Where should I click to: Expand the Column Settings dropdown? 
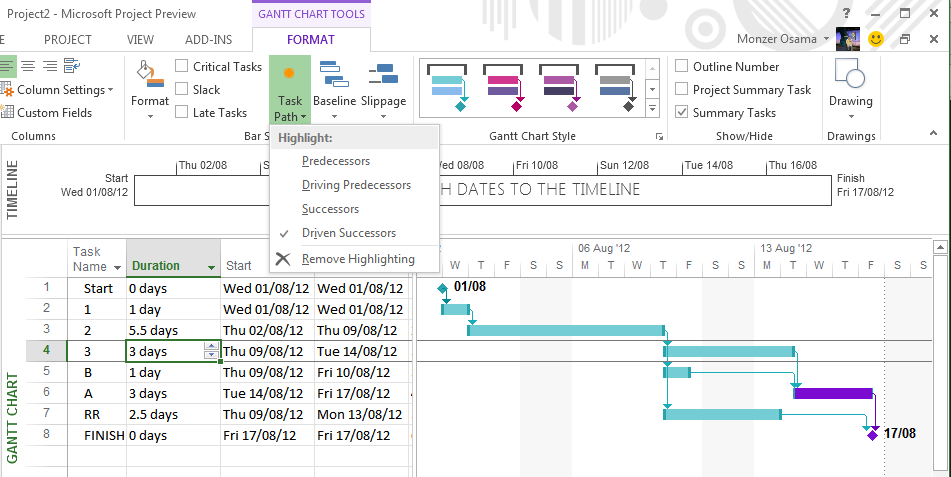[x=110, y=90]
